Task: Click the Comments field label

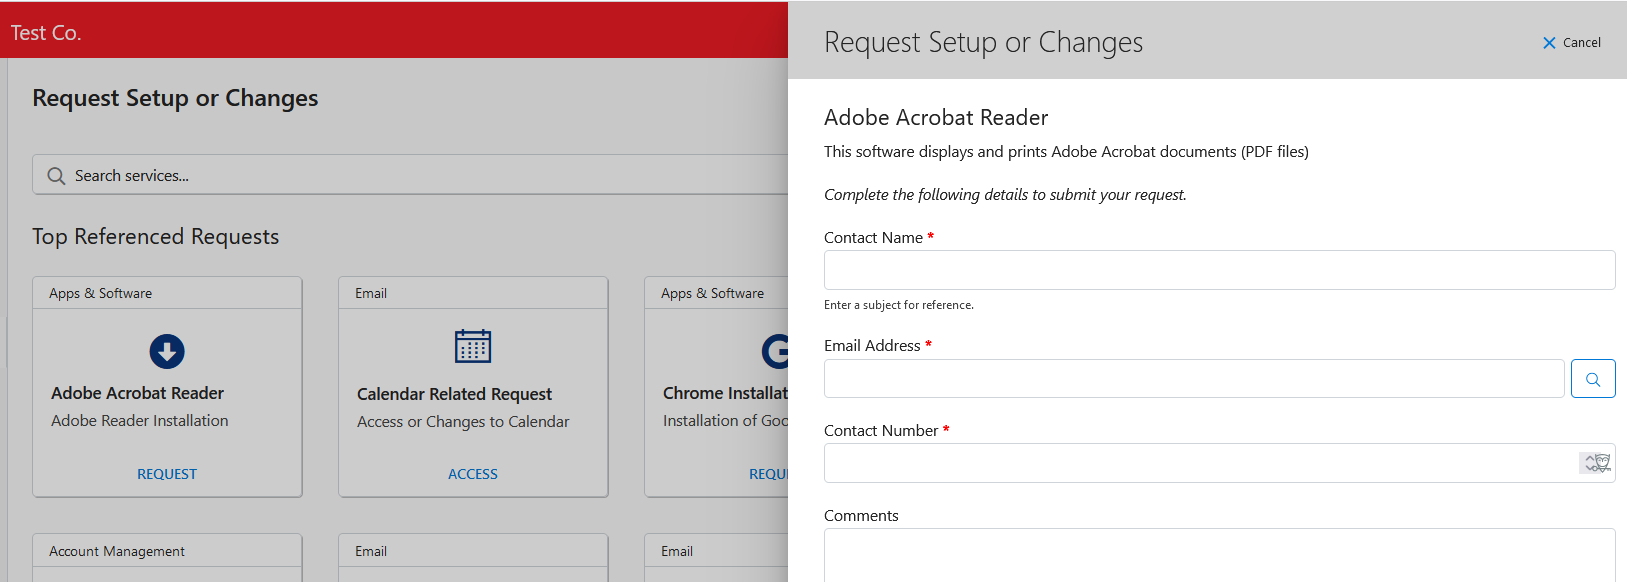Action: [x=861, y=516]
